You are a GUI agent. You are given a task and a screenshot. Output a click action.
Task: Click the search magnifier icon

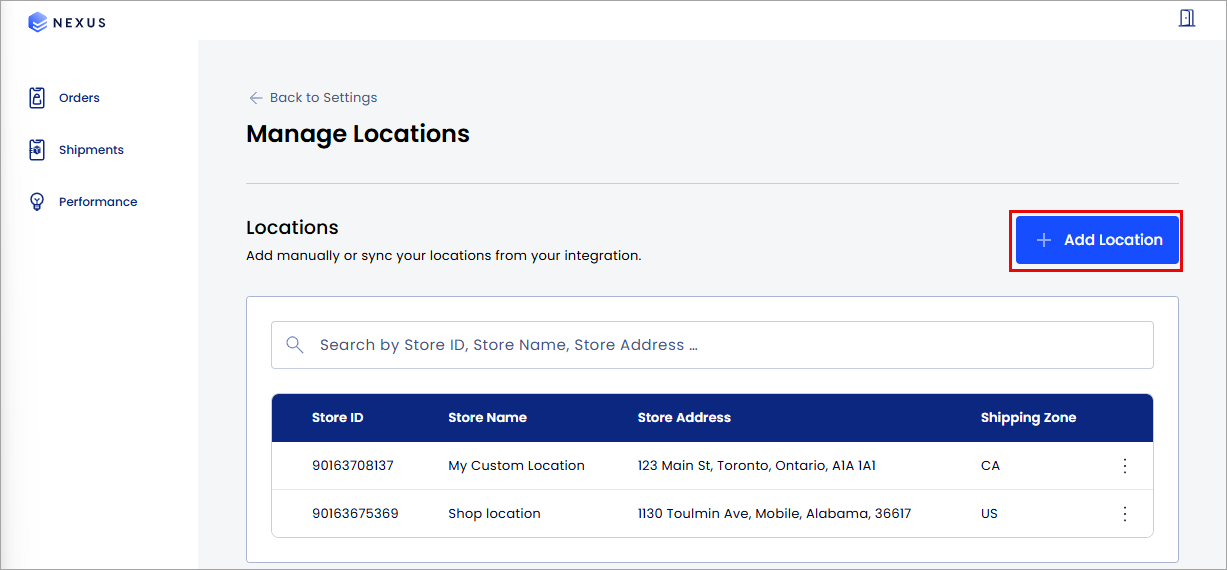pos(294,345)
